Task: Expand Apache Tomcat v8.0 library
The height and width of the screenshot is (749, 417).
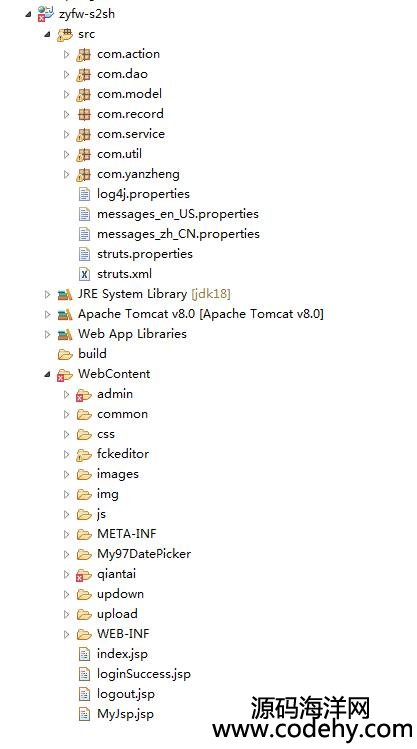Action: (47, 314)
